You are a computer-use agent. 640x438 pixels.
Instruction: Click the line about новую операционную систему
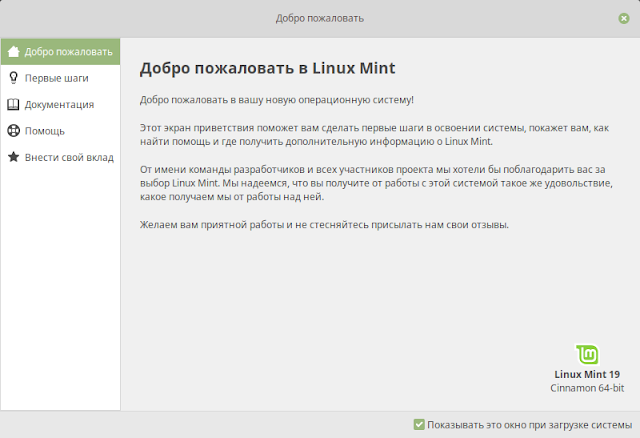(x=277, y=100)
